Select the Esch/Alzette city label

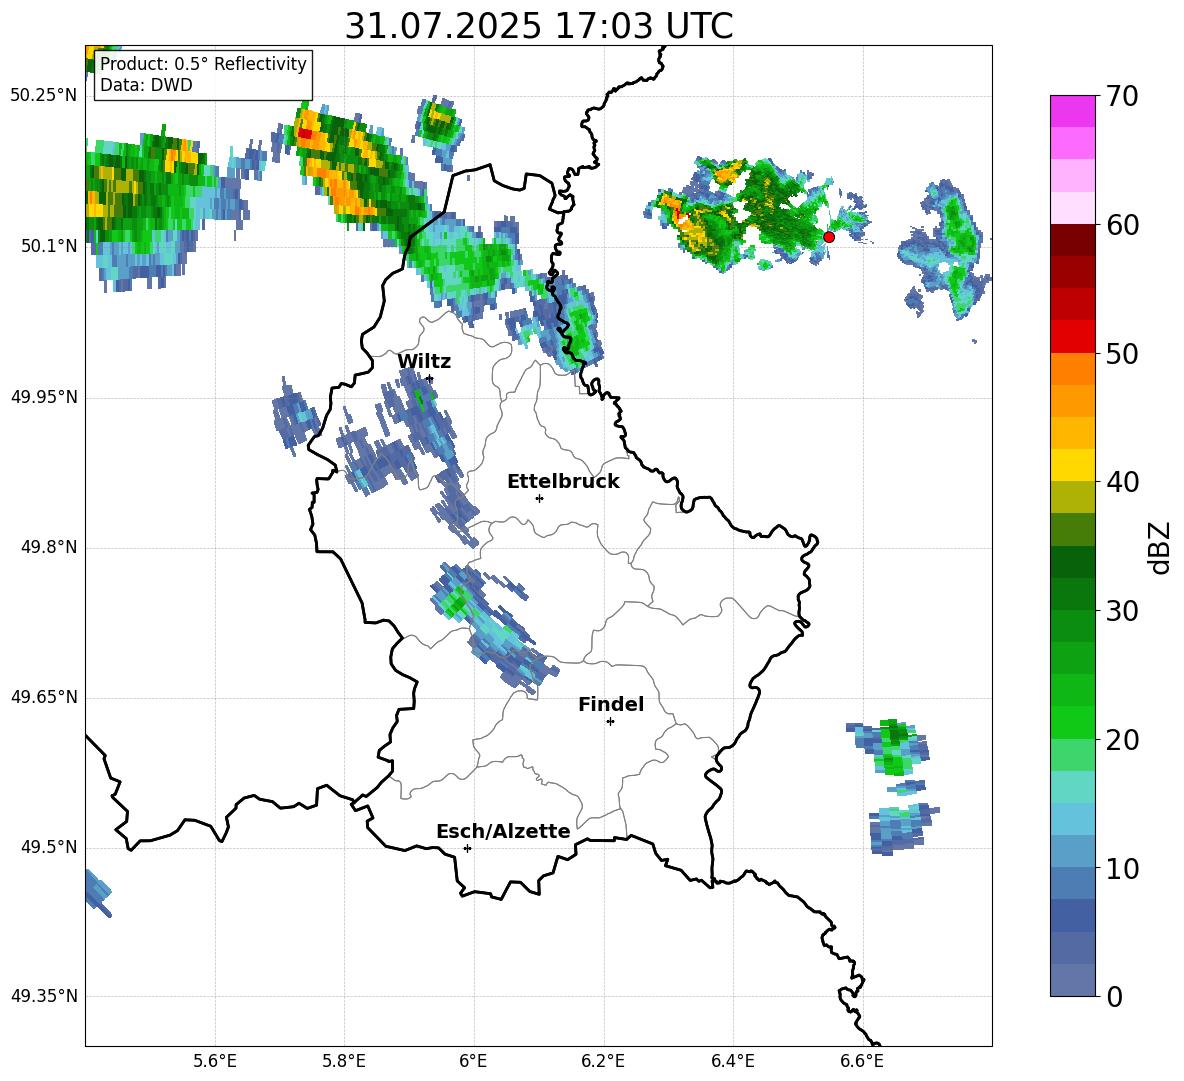[x=503, y=832]
